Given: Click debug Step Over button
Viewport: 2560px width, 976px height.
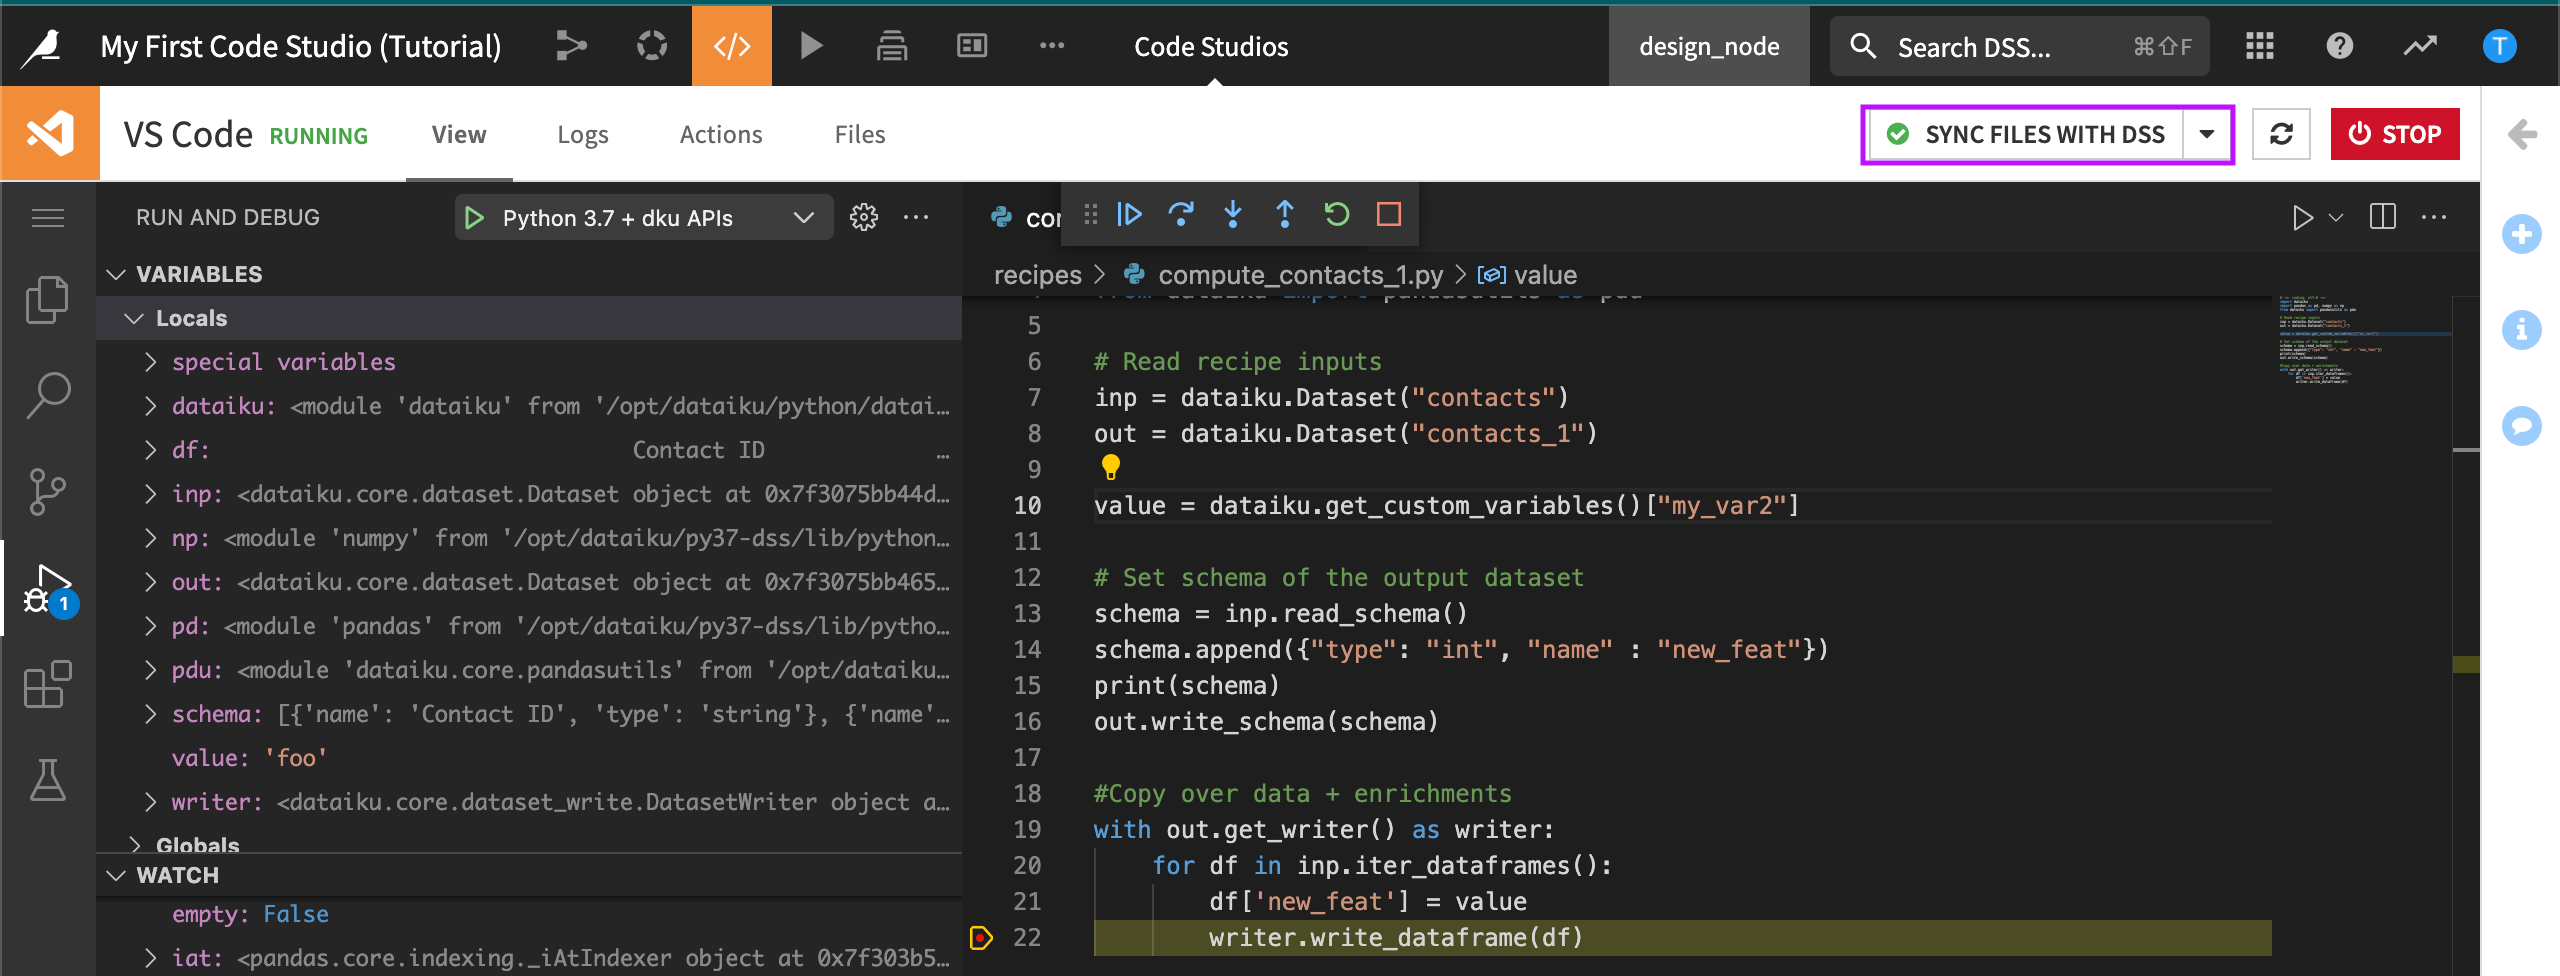Looking at the screenshot, I should (1181, 214).
